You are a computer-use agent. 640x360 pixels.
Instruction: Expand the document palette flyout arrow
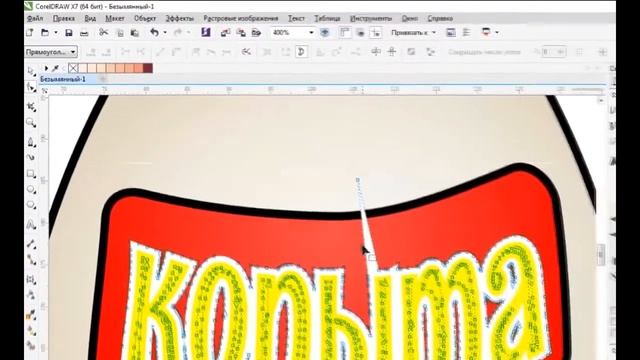click(46, 68)
